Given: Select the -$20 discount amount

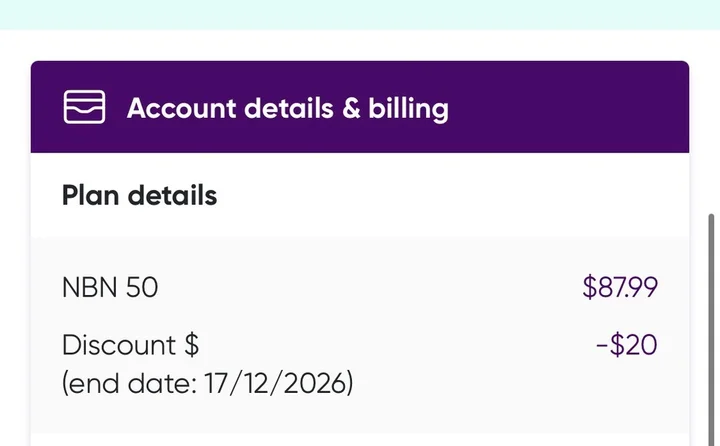Looking at the screenshot, I should pyautogui.click(x=626, y=345).
